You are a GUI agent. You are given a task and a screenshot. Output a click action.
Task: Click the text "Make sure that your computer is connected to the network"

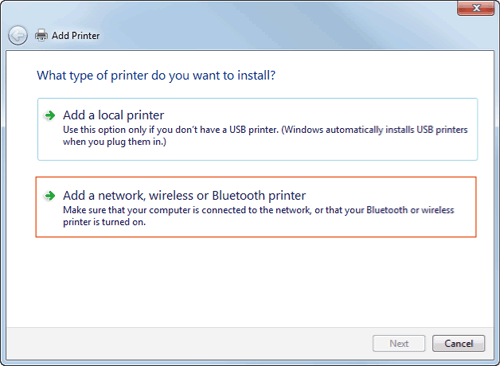pyautogui.click(x=187, y=210)
